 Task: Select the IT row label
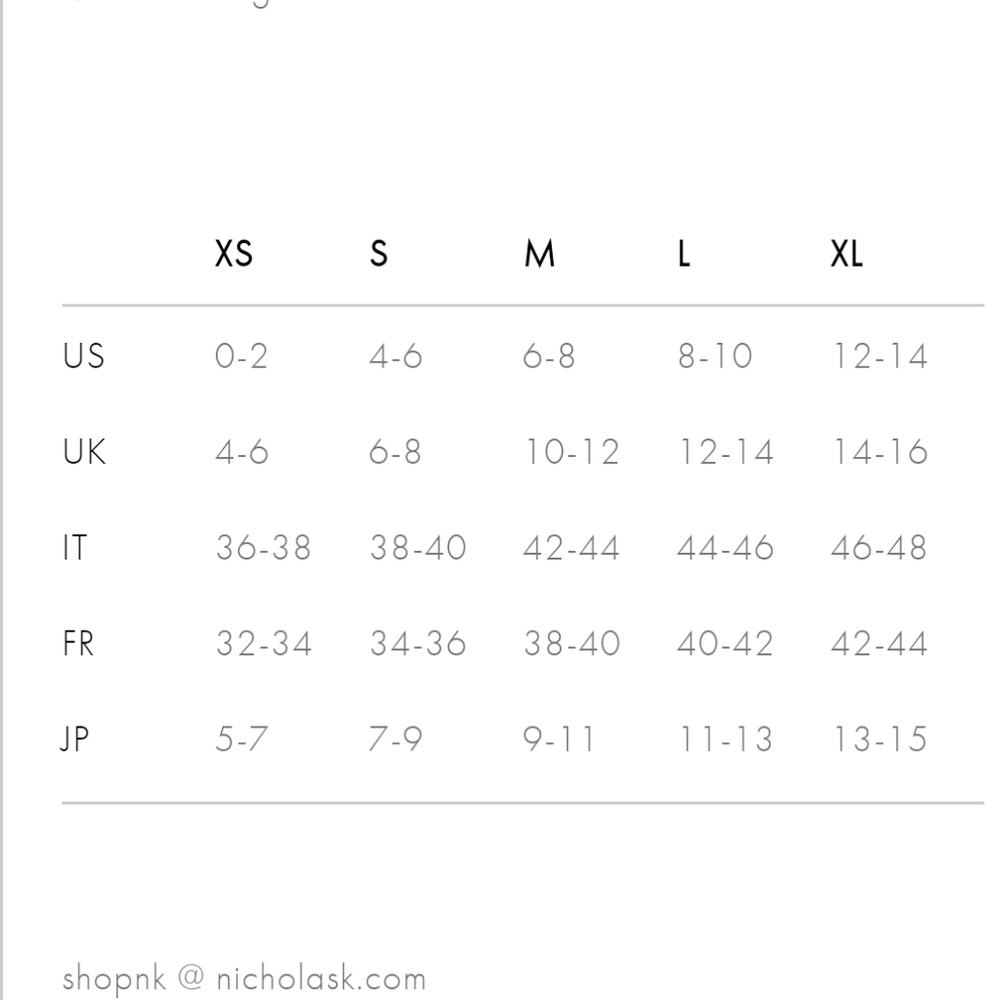(x=75, y=548)
